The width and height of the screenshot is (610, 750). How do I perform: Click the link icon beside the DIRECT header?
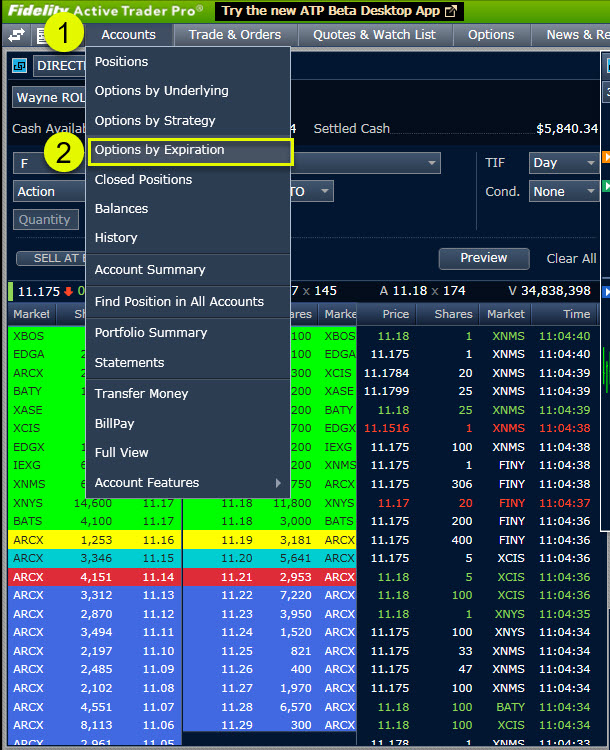[19, 66]
